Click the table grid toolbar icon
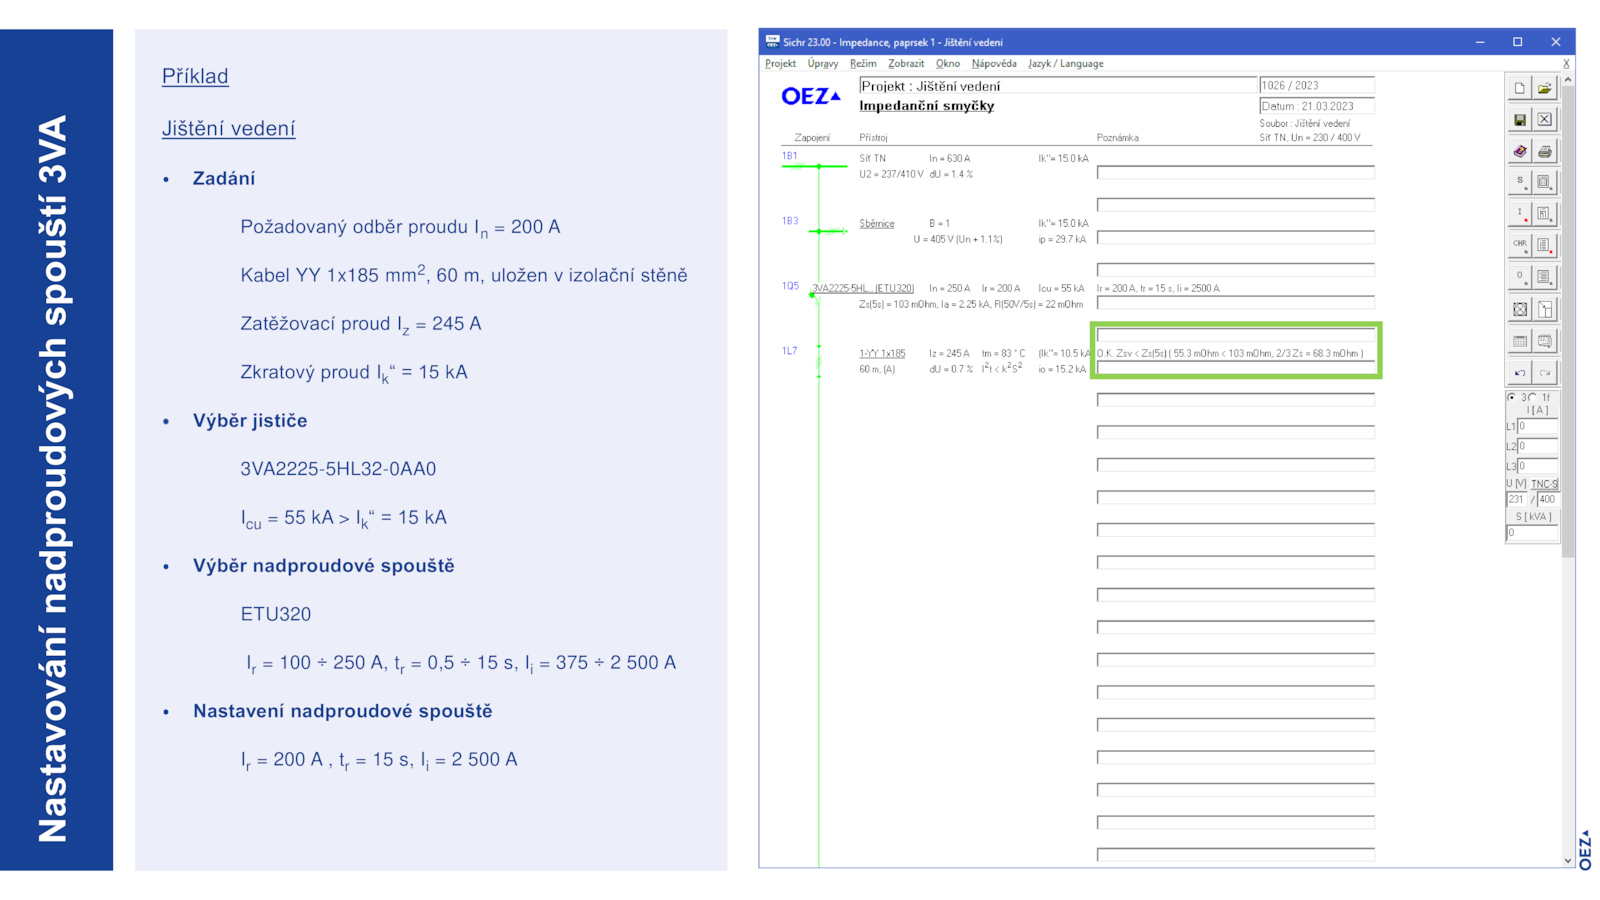 pos(1519,341)
